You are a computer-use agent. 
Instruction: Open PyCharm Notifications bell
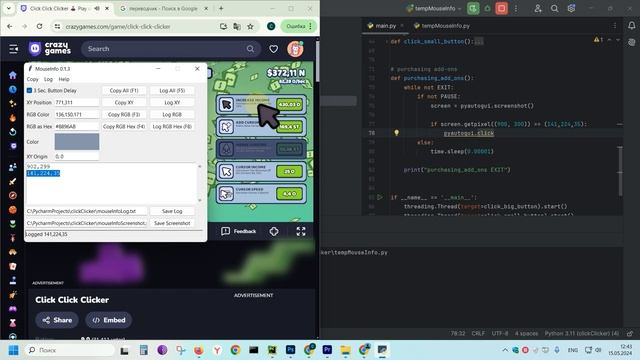(631, 26)
